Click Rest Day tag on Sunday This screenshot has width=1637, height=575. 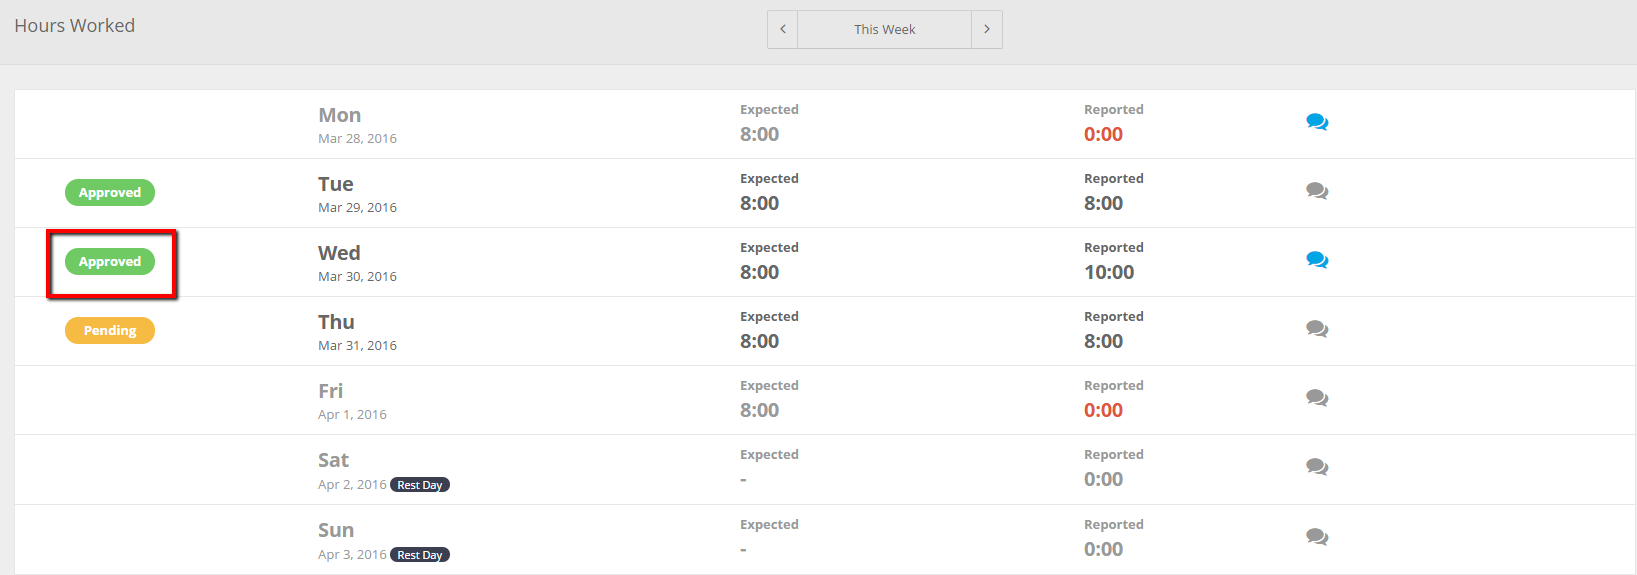click(420, 555)
